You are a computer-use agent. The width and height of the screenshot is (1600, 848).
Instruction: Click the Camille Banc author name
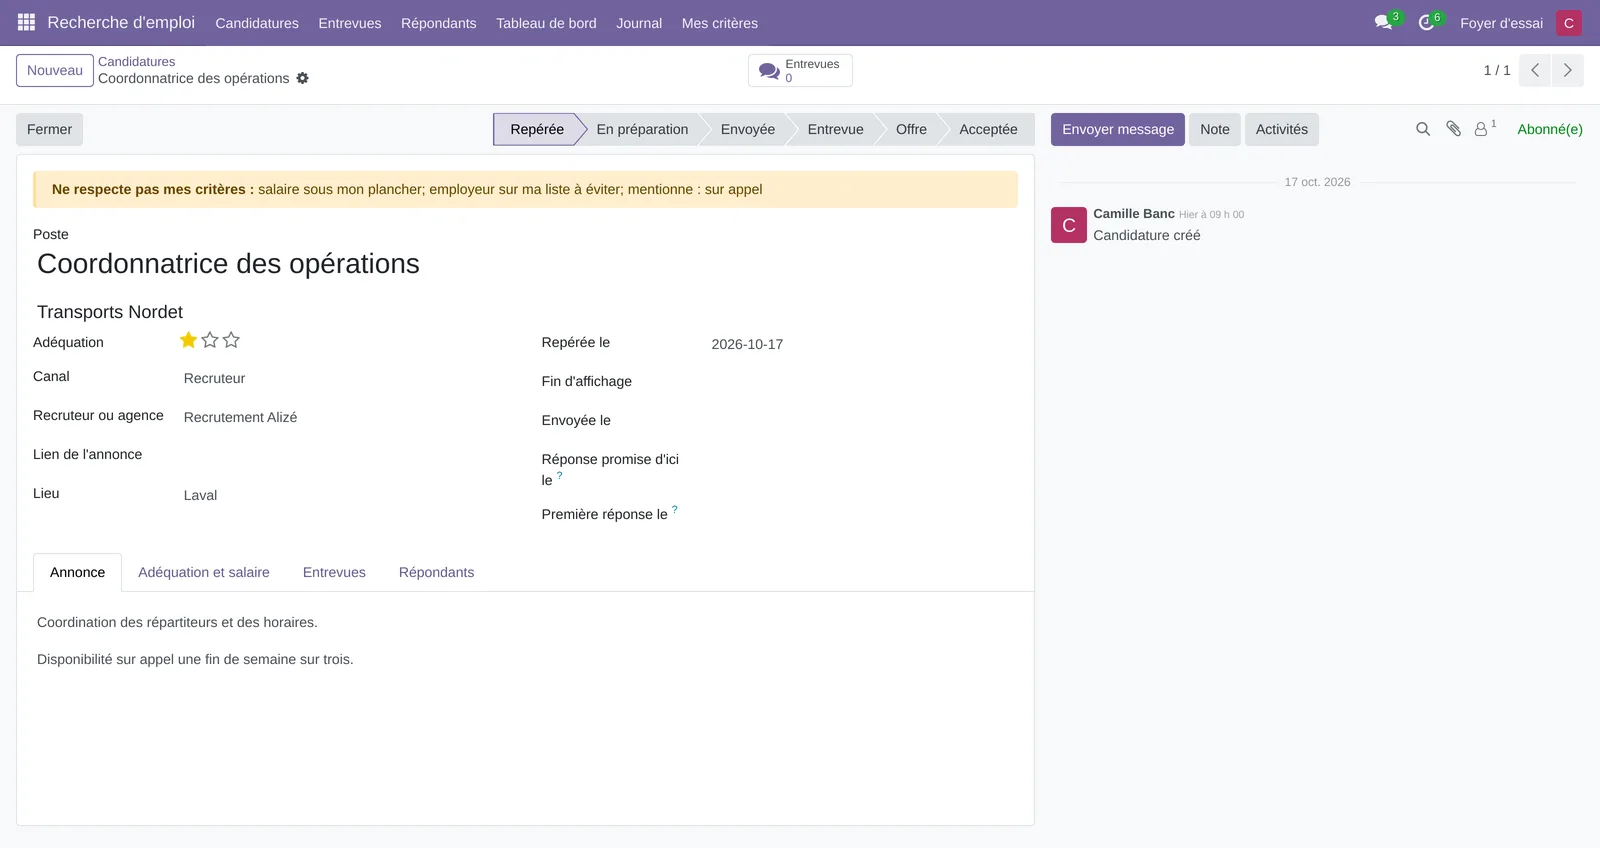(1134, 214)
